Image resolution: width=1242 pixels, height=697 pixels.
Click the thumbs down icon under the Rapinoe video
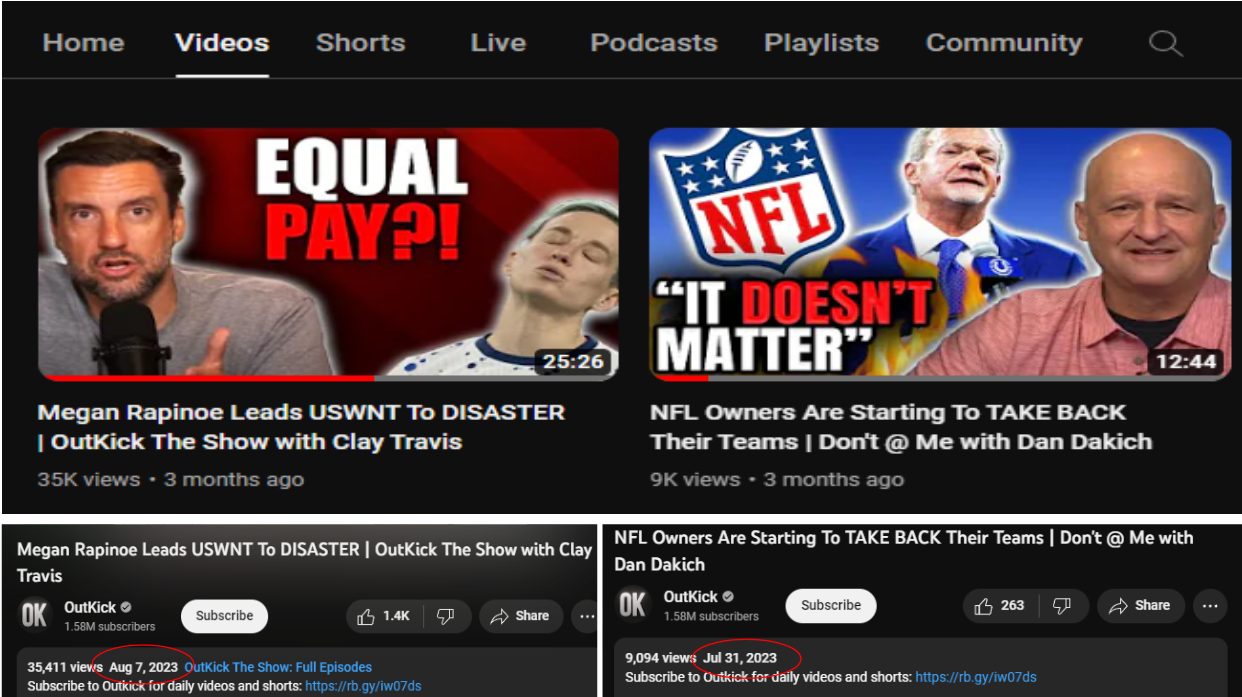point(443,616)
